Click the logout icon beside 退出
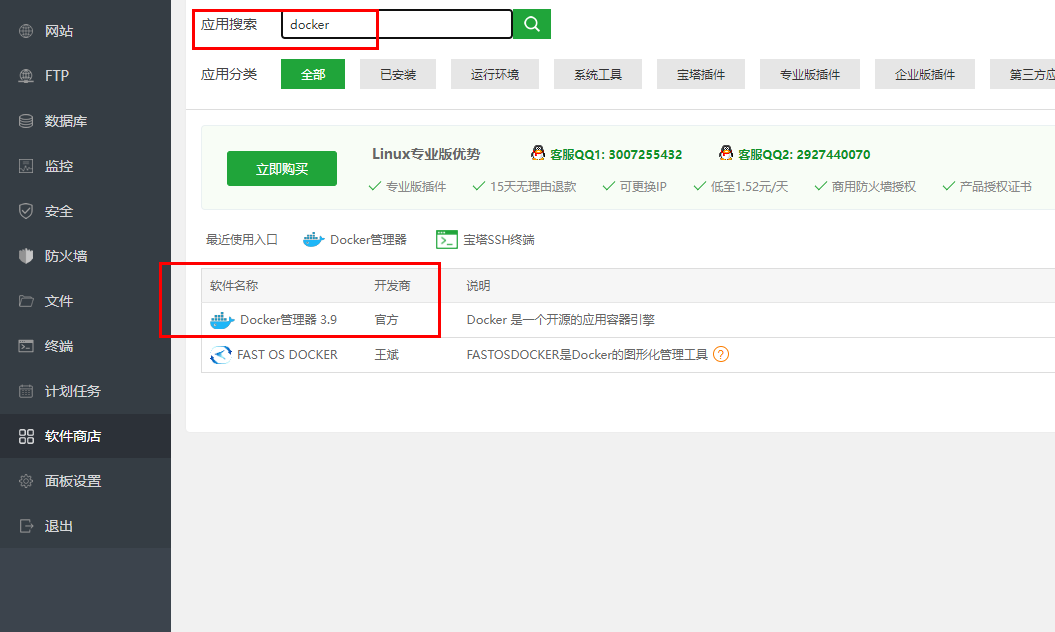 click(26, 526)
